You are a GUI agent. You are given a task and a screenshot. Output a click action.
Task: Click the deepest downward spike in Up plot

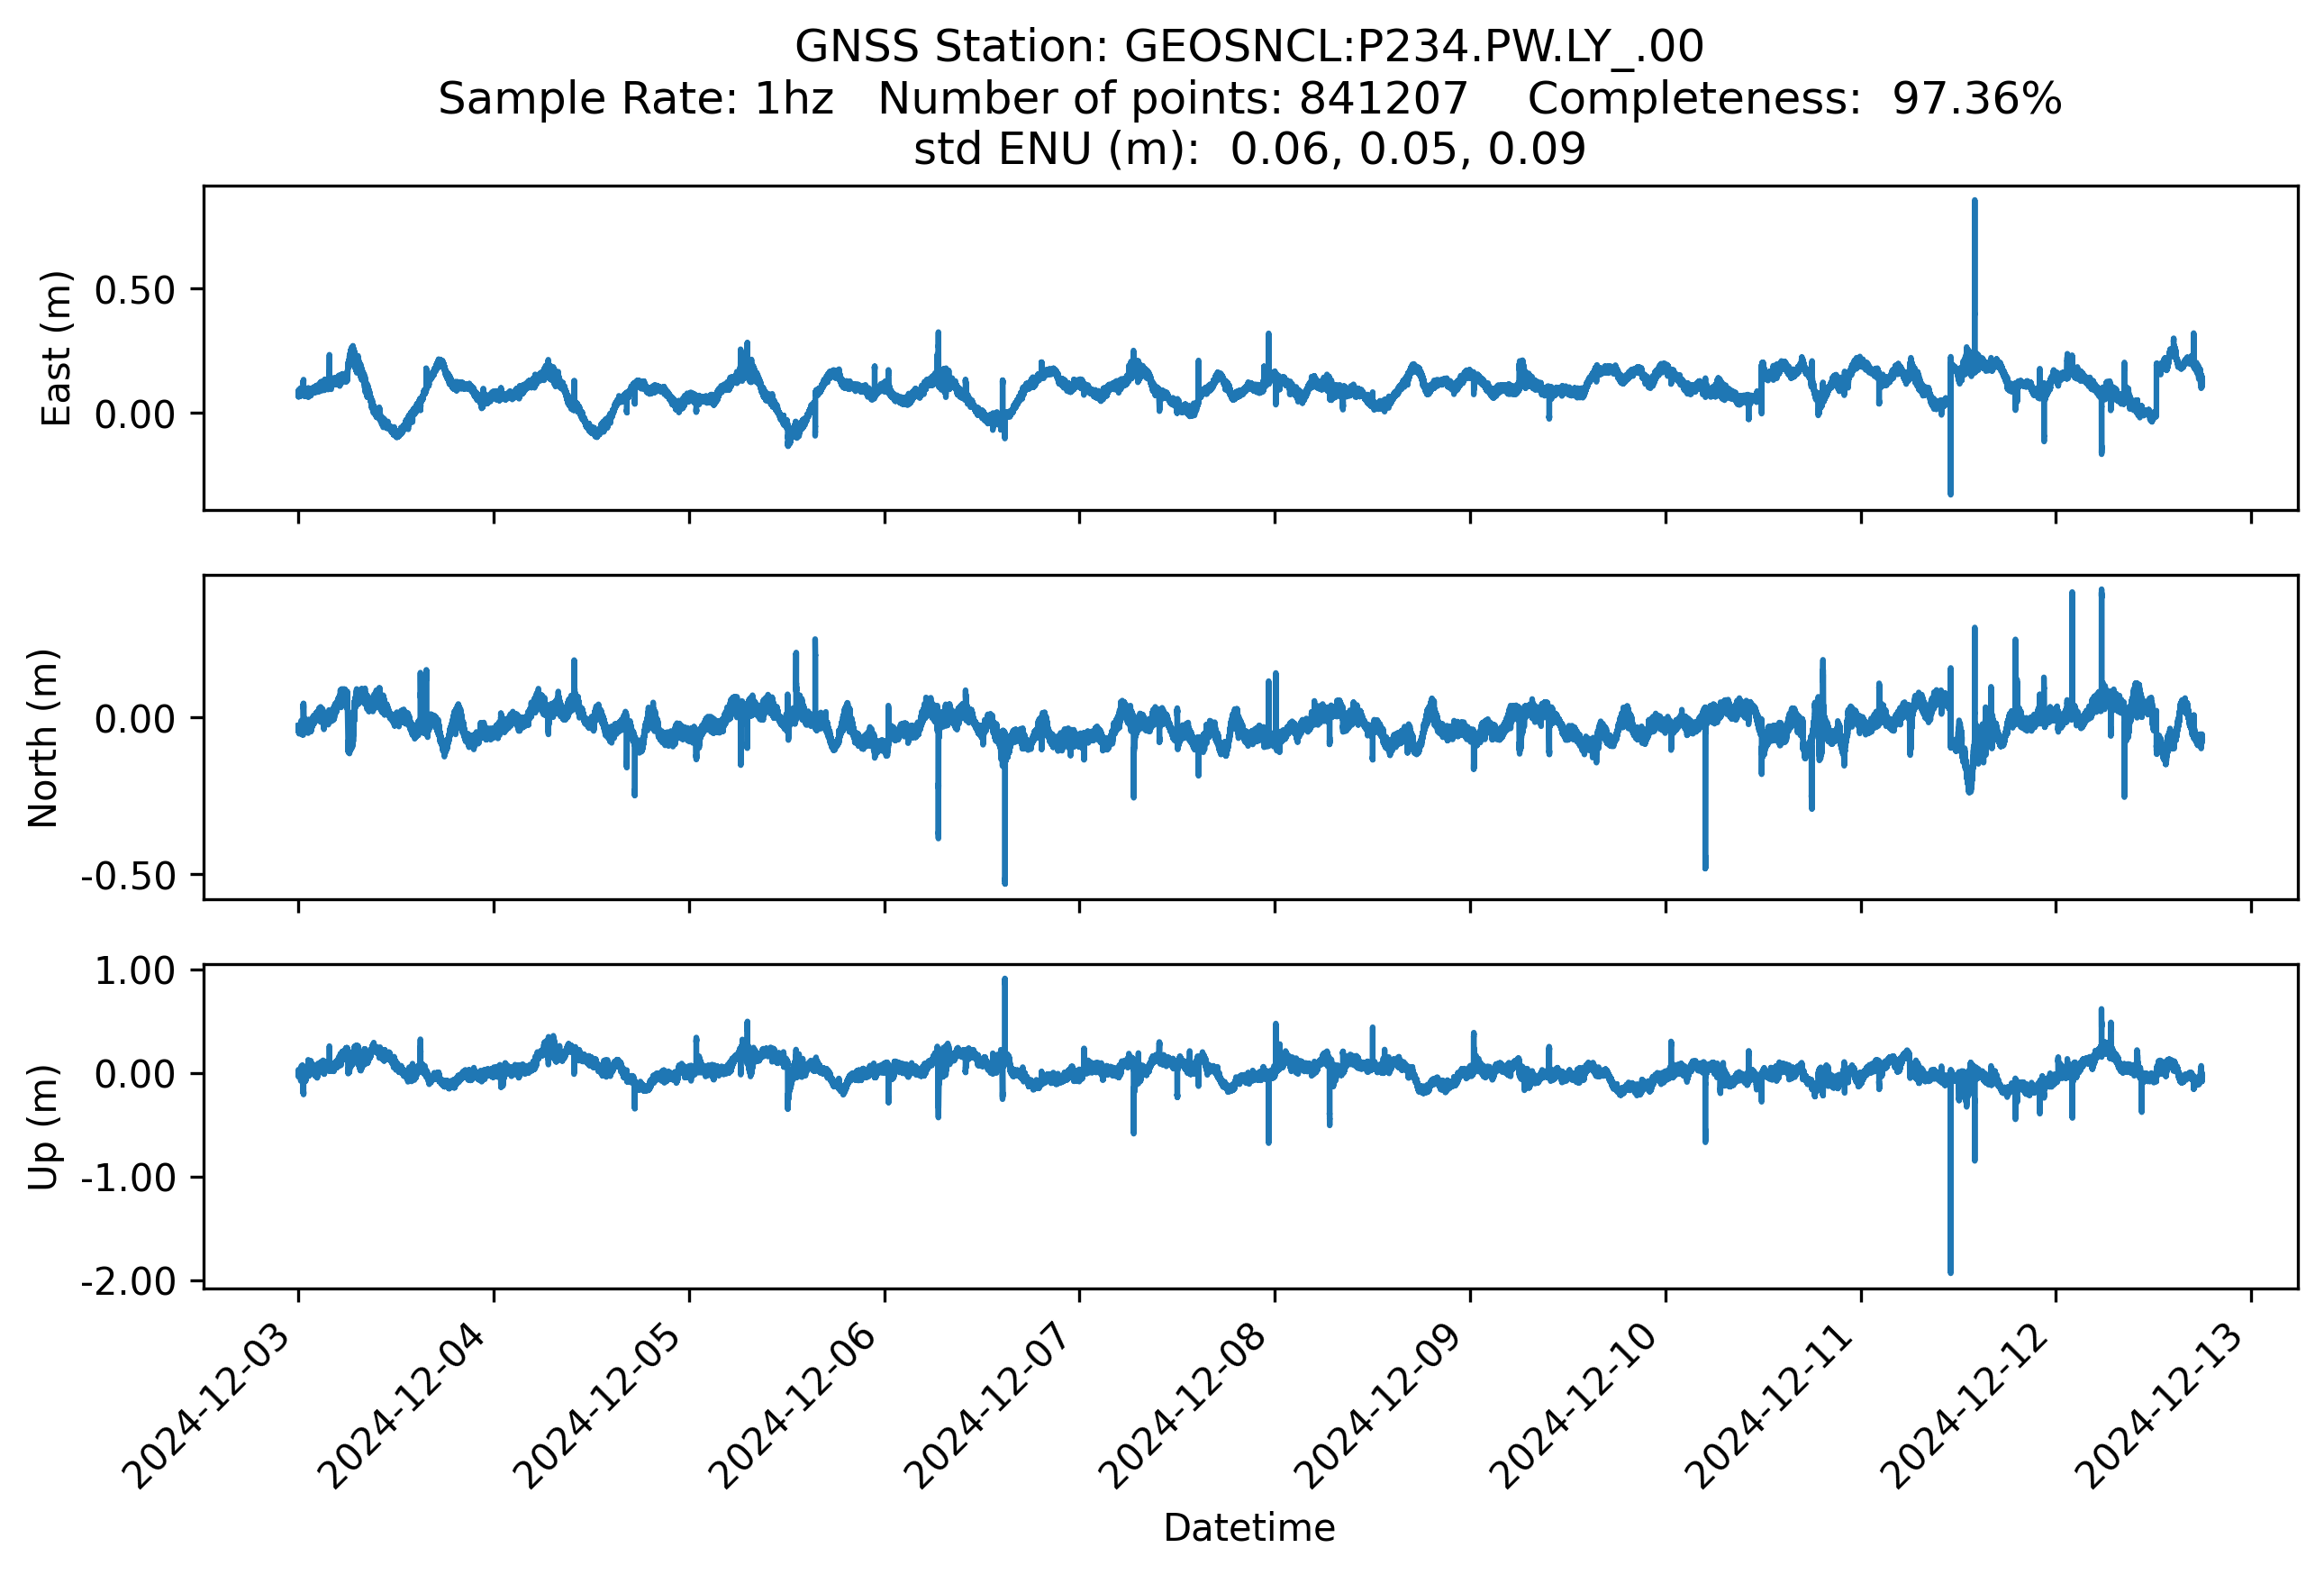1950,1268
